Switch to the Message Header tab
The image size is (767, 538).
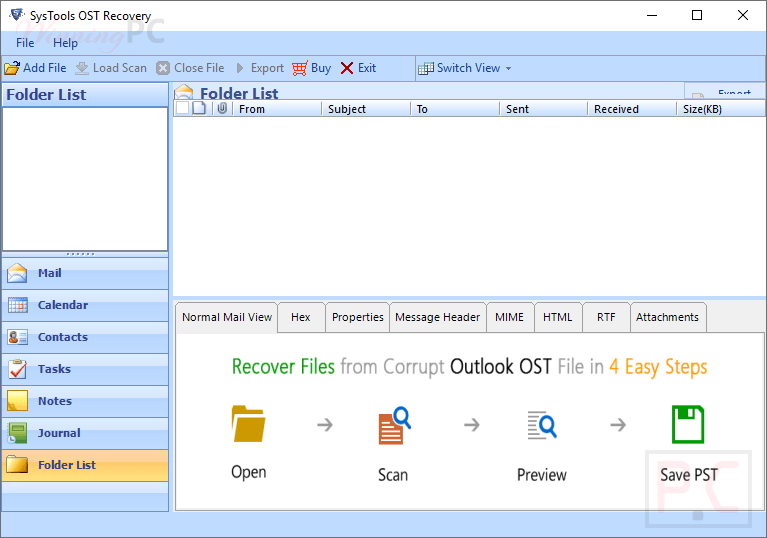click(437, 317)
